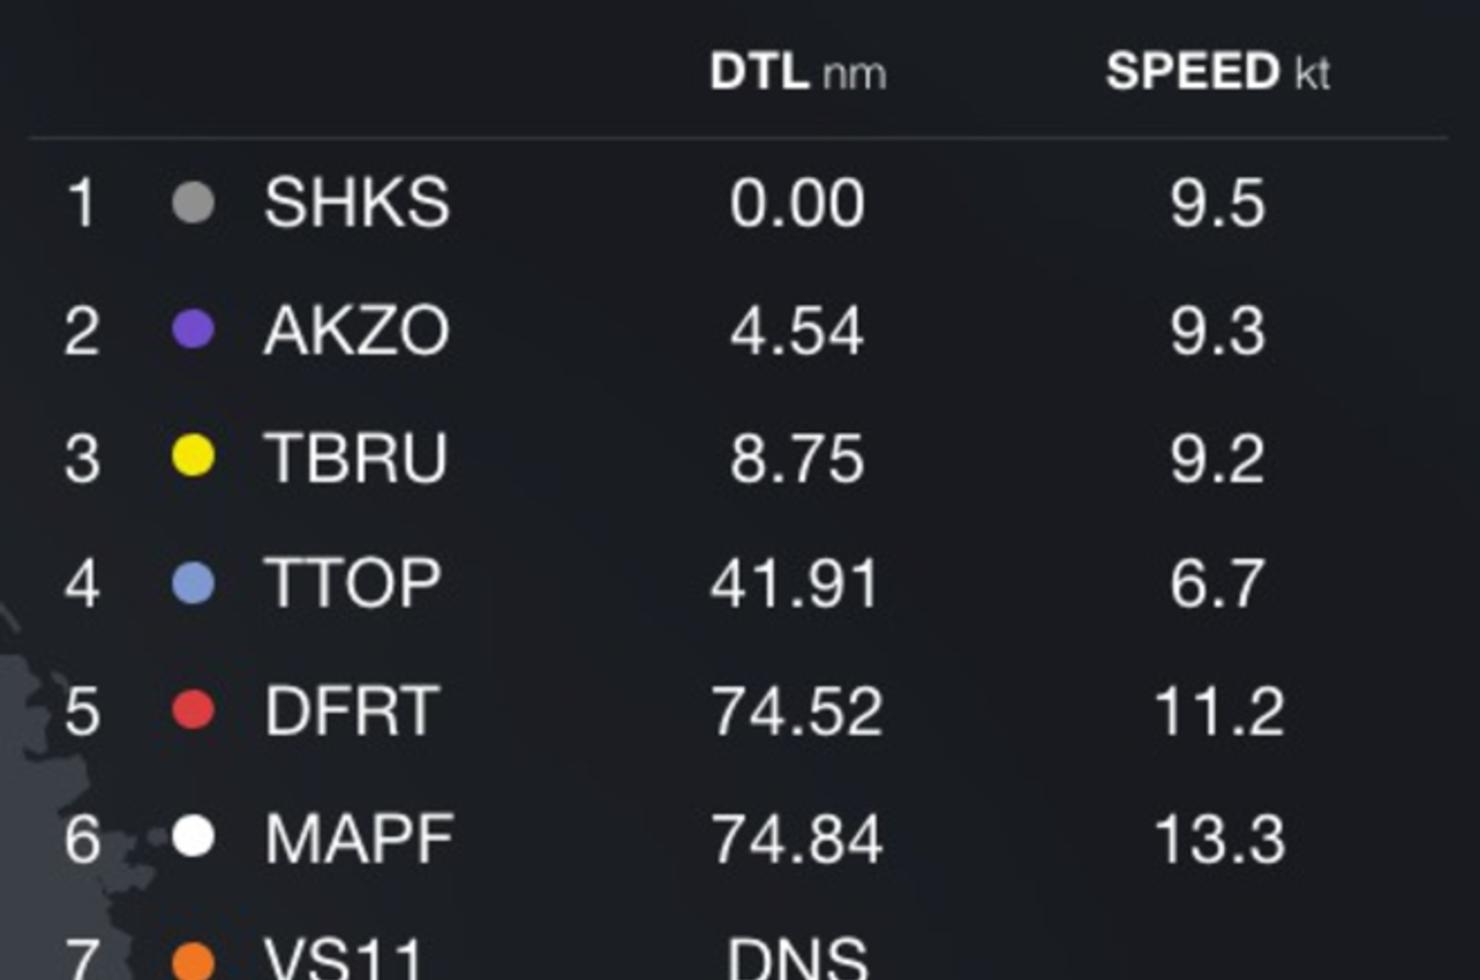
Task: Select the TBRU team name
Action: pyautogui.click(x=355, y=458)
